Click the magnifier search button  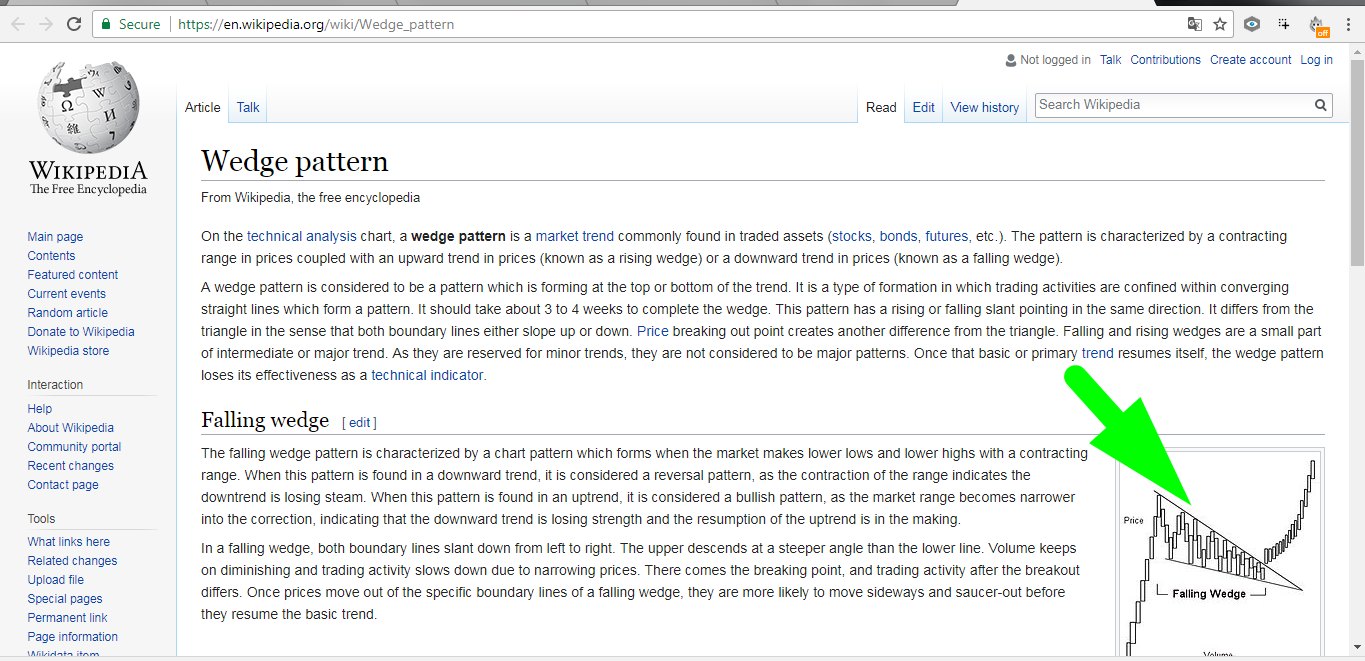click(x=1321, y=105)
